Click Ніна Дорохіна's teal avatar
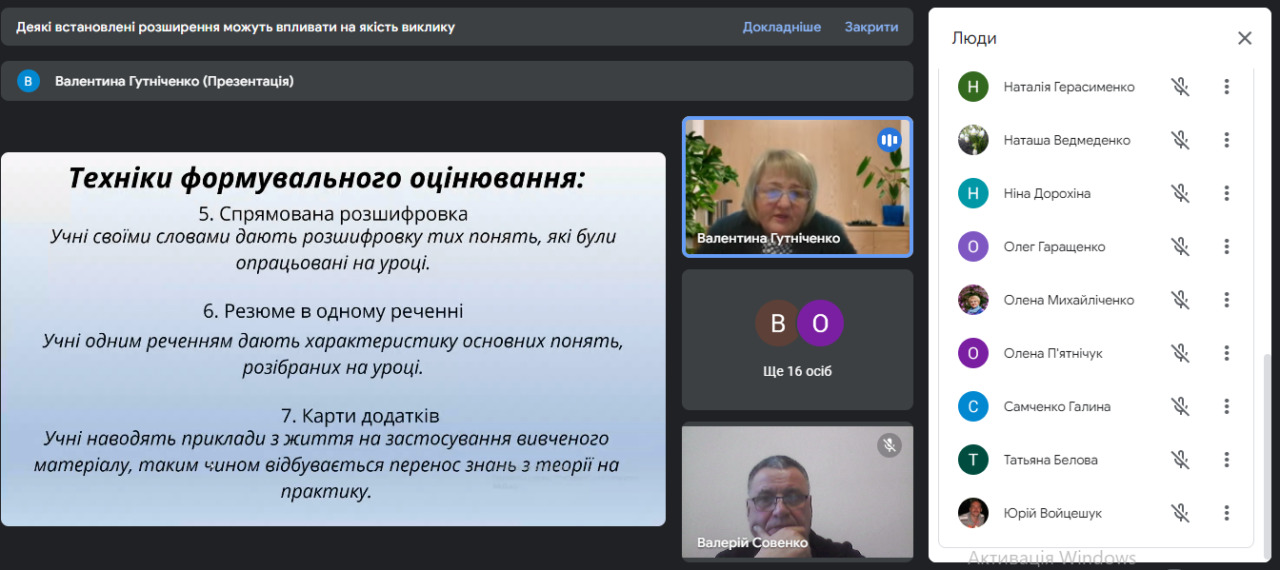 (973, 193)
